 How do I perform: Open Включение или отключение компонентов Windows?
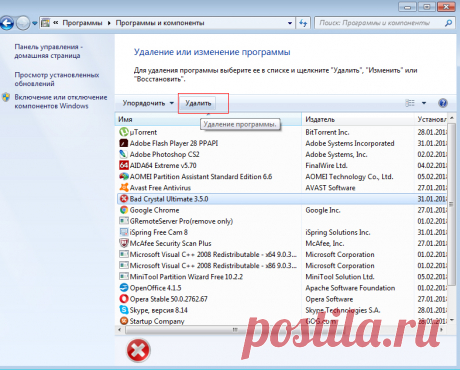(61, 101)
